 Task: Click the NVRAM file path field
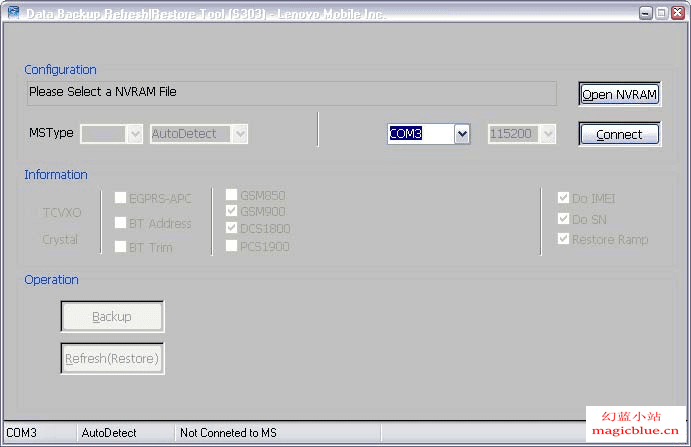(x=291, y=93)
